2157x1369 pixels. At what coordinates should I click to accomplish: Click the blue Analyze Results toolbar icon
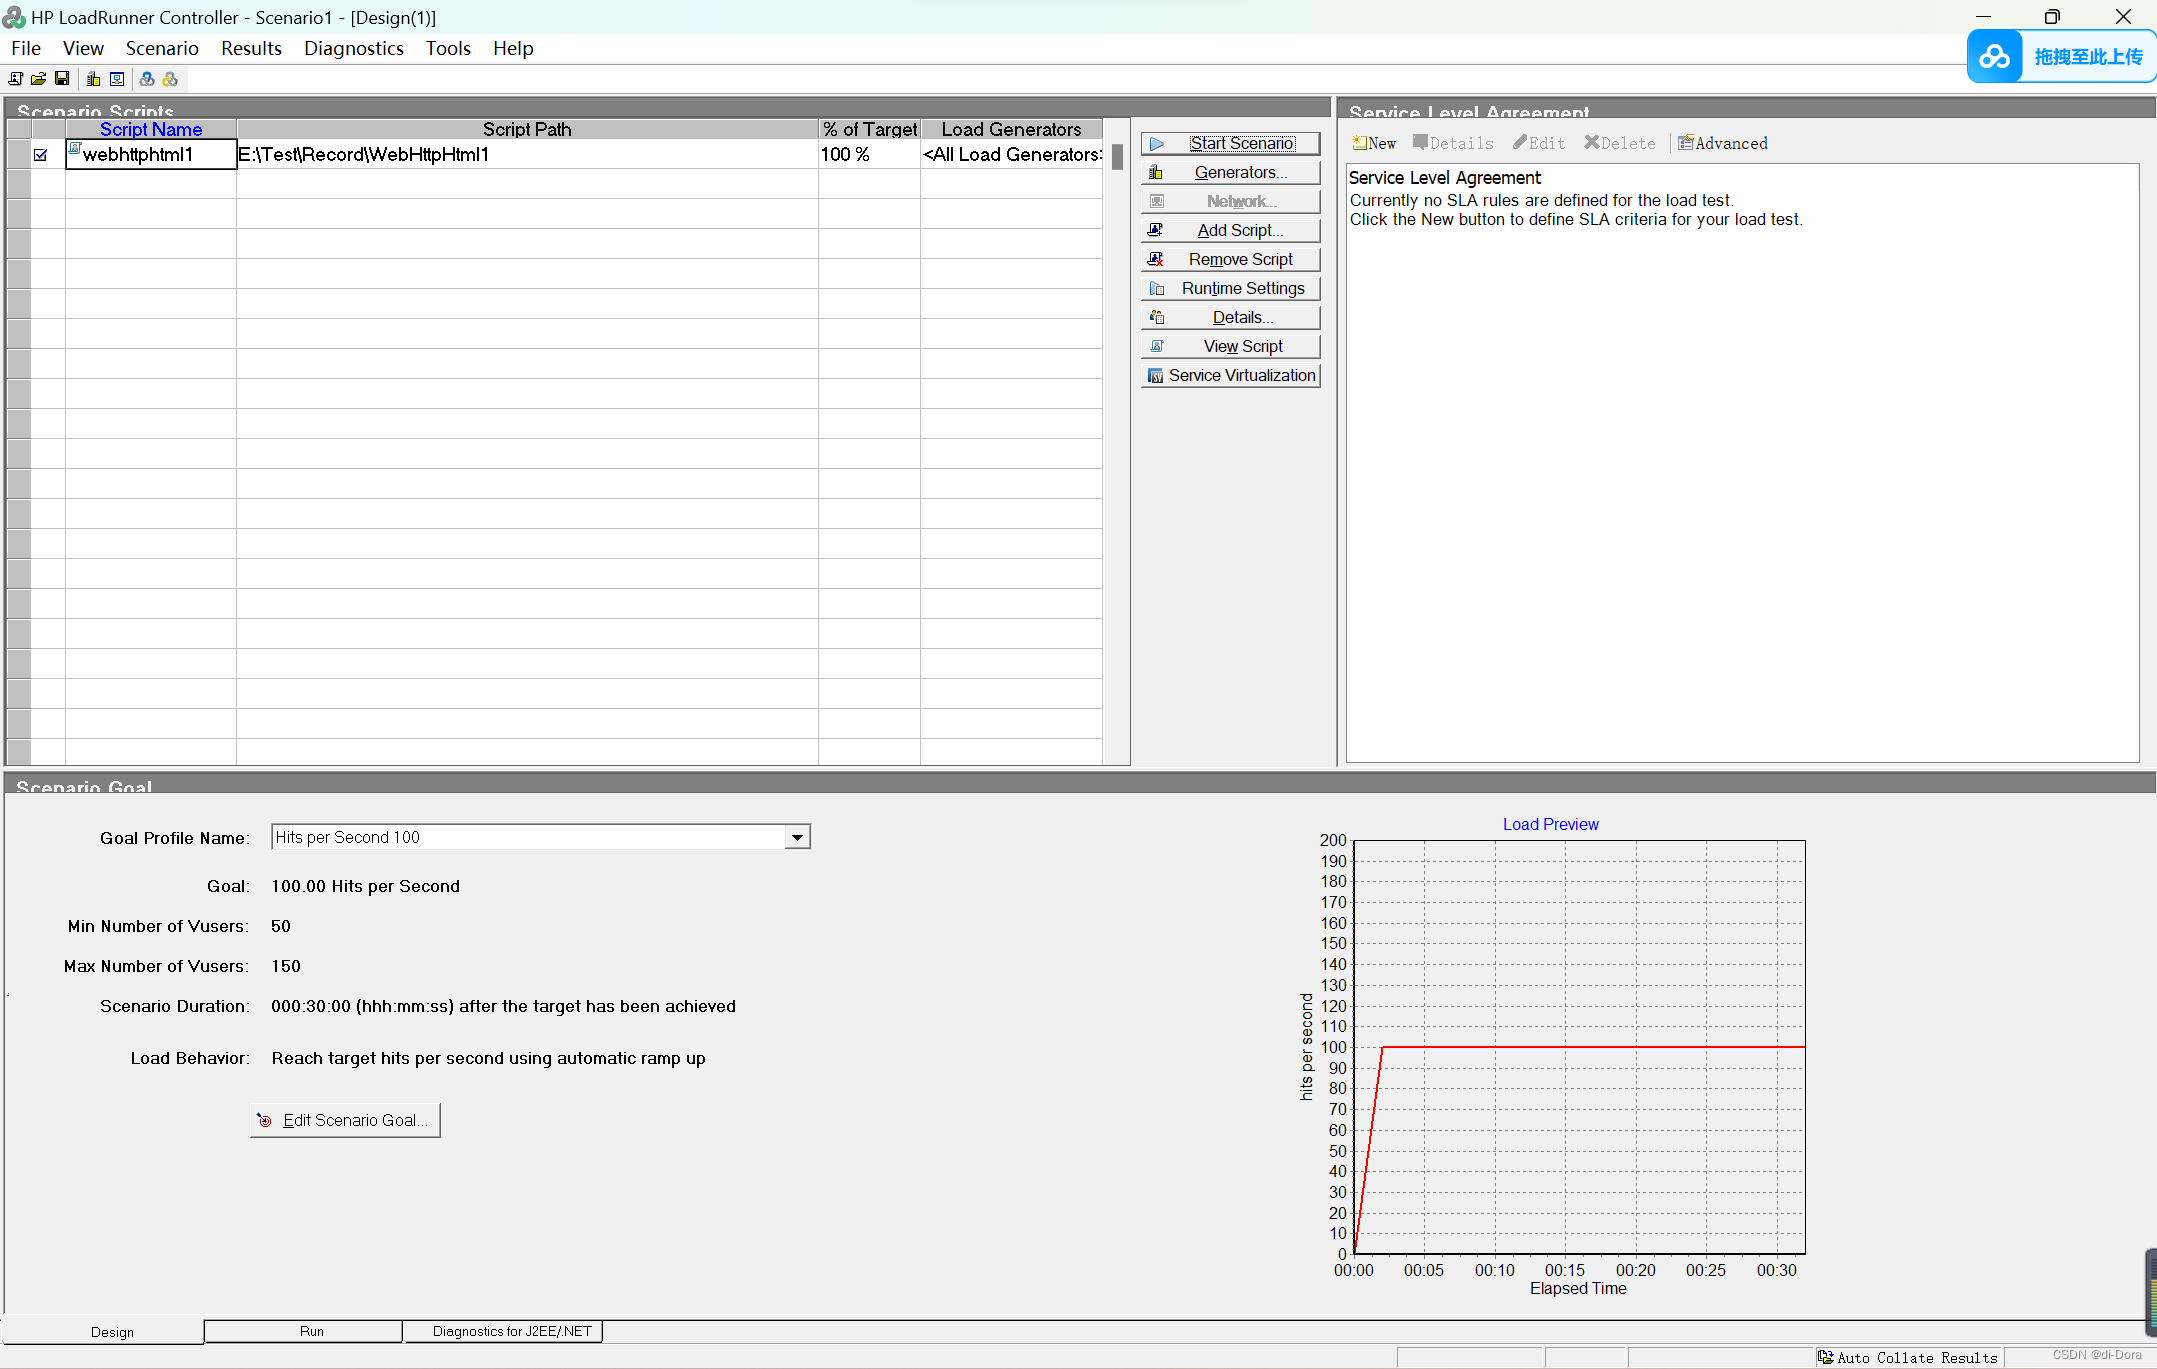tap(147, 79)
